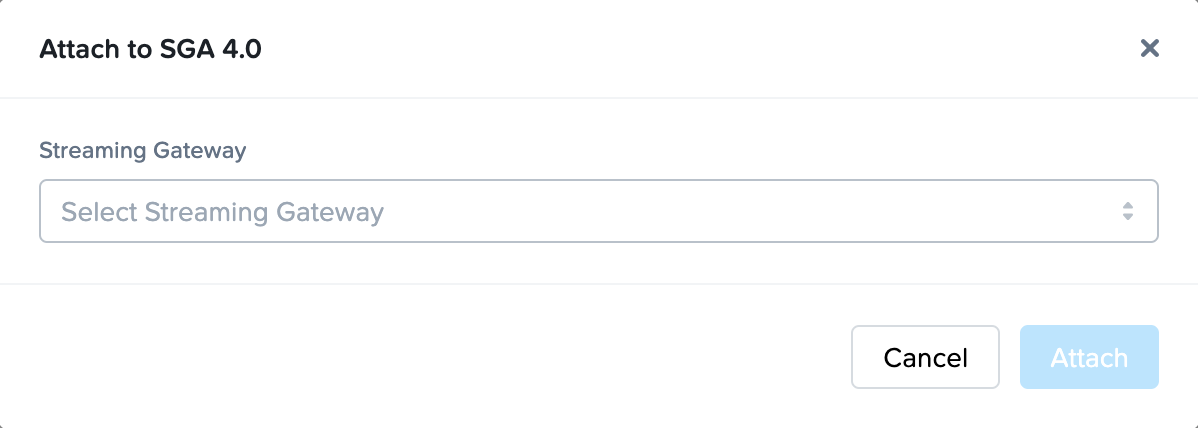Toggle the gateway selector's sort-arrow icon

point(1127,211)
